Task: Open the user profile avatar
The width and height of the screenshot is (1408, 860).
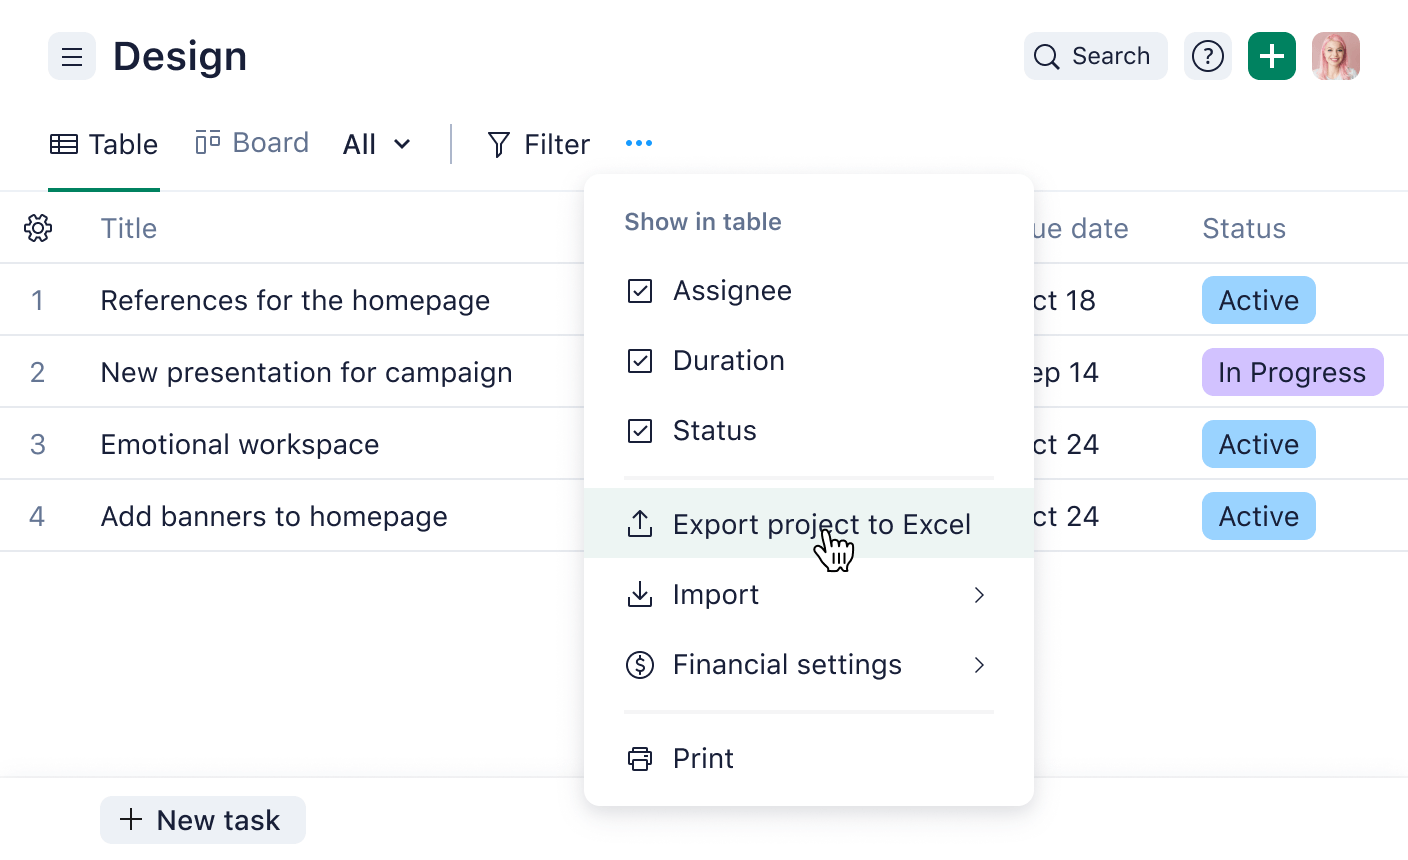Action: click(1335, 57)
